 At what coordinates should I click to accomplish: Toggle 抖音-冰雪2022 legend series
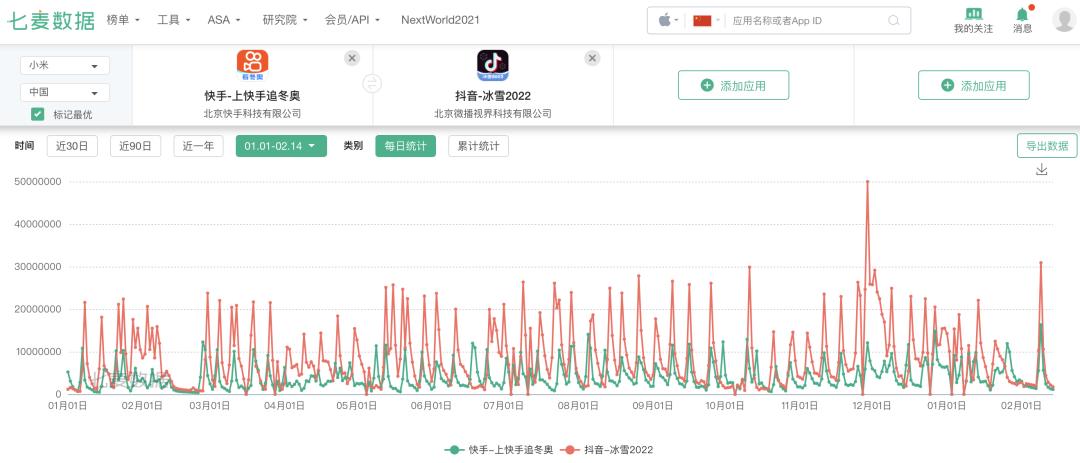coord(606,450)
